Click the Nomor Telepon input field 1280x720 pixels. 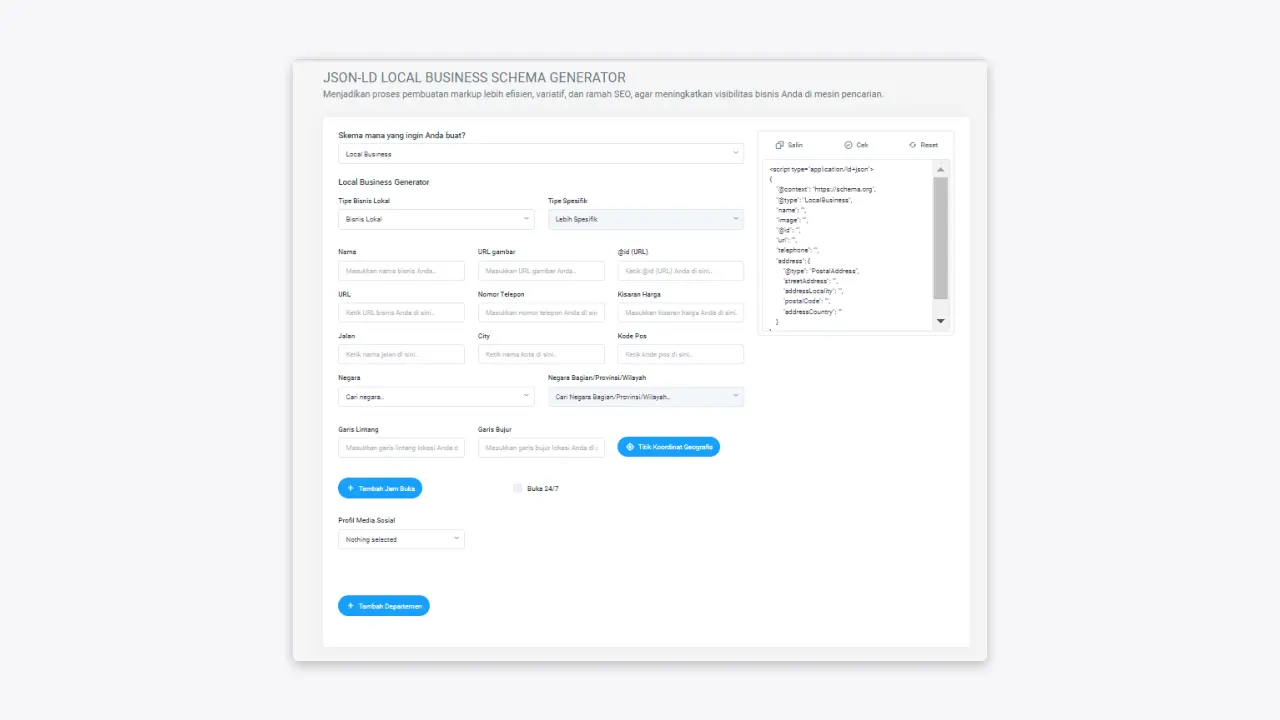point(541,312)
